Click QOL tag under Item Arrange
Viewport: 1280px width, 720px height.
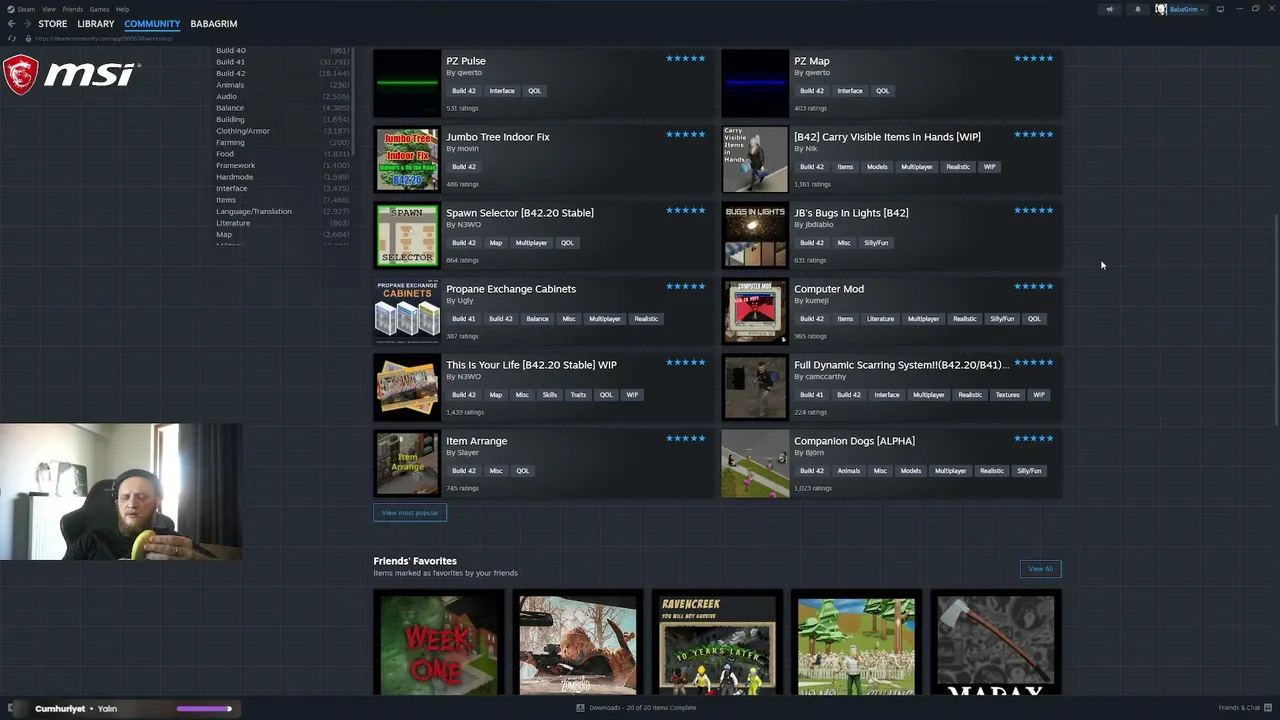click(x=522, y=471)
